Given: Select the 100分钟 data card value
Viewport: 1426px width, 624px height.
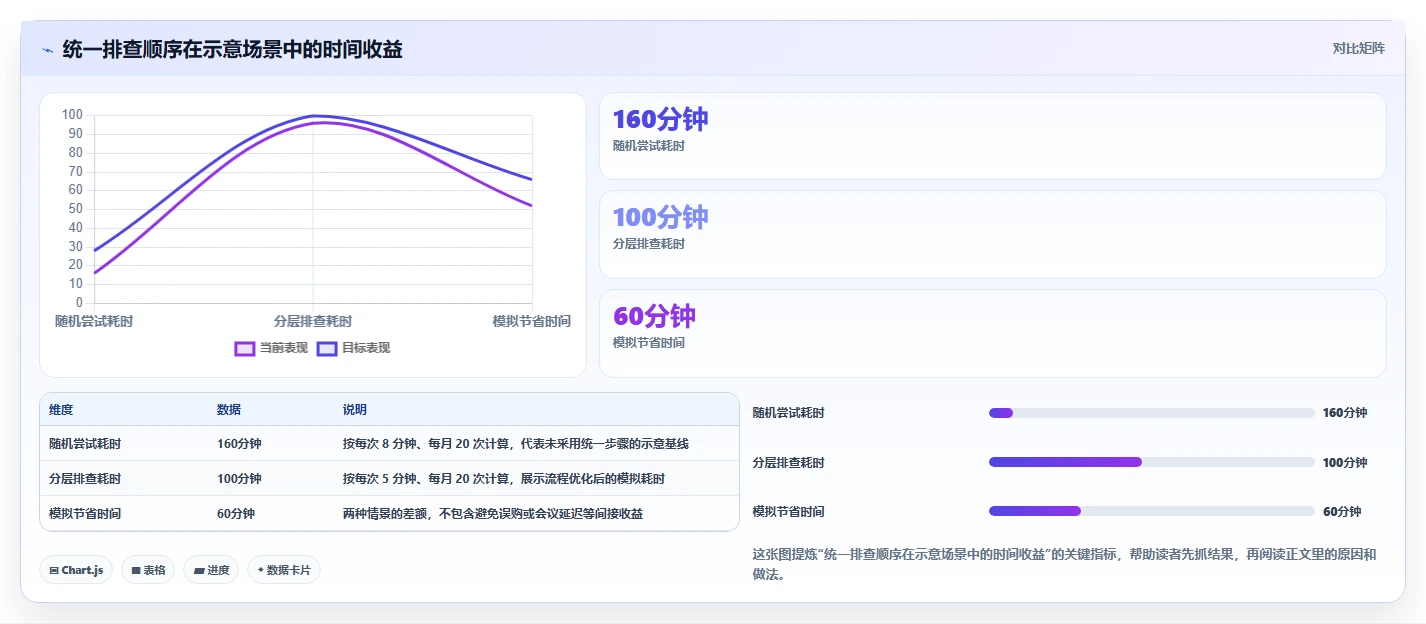Looking at the screenshot, I should click(x=660, y=217).
